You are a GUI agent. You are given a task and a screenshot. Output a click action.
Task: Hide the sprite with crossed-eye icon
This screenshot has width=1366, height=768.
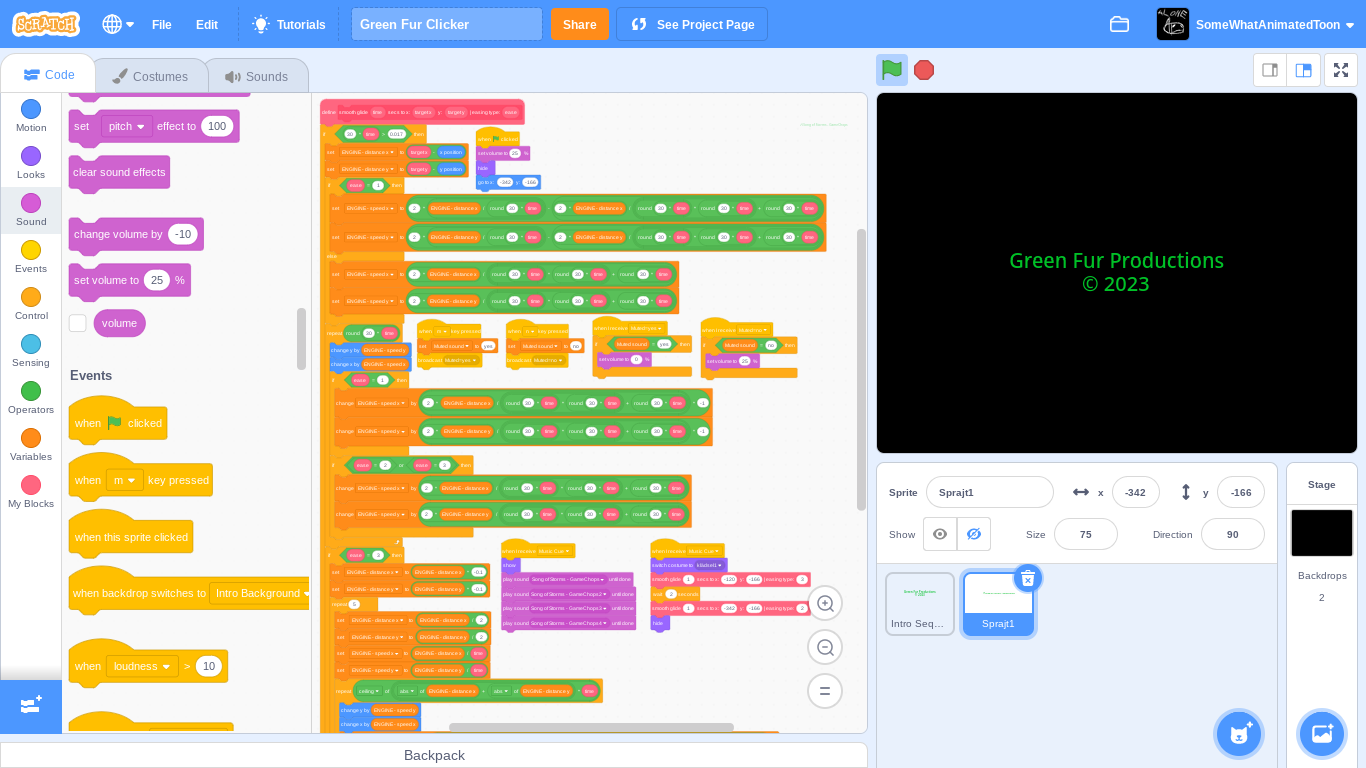974,534
